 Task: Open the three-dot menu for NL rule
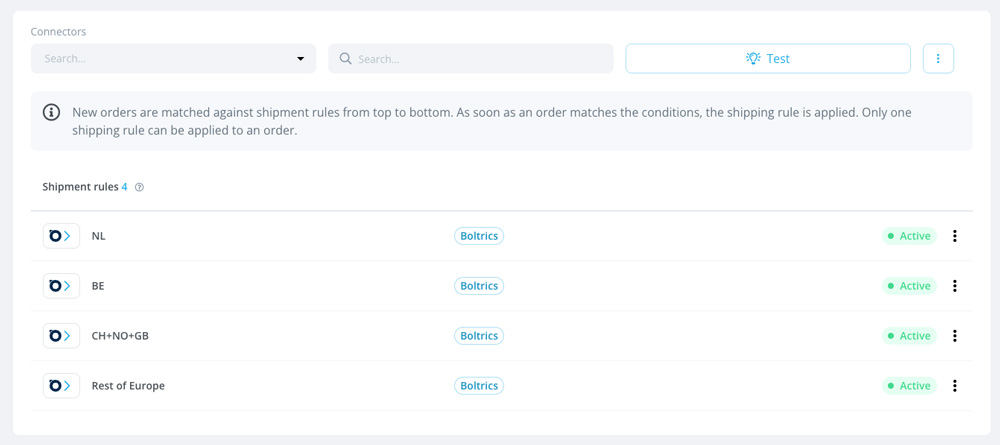tap(955, 236)
